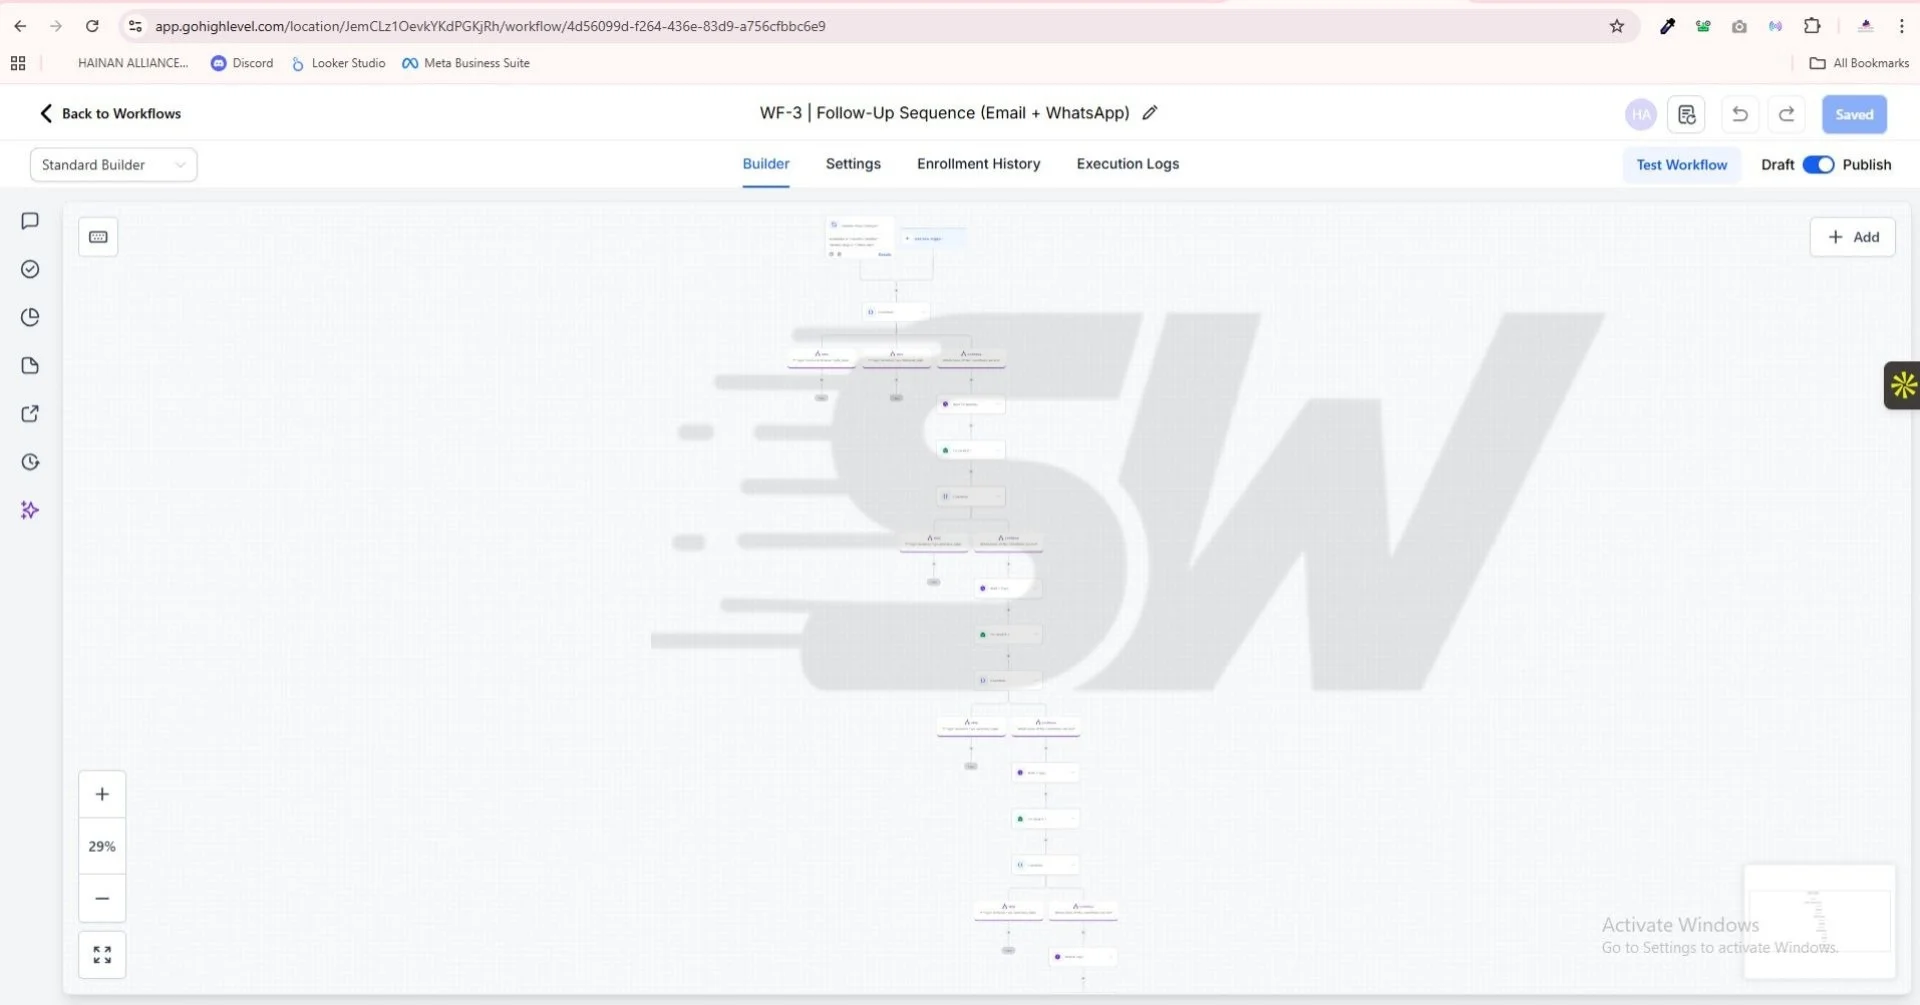This screenshot has height=1005, width=1920.
Task: Toggle the Draft/Publish switch
Action: tap(1818, 165)
